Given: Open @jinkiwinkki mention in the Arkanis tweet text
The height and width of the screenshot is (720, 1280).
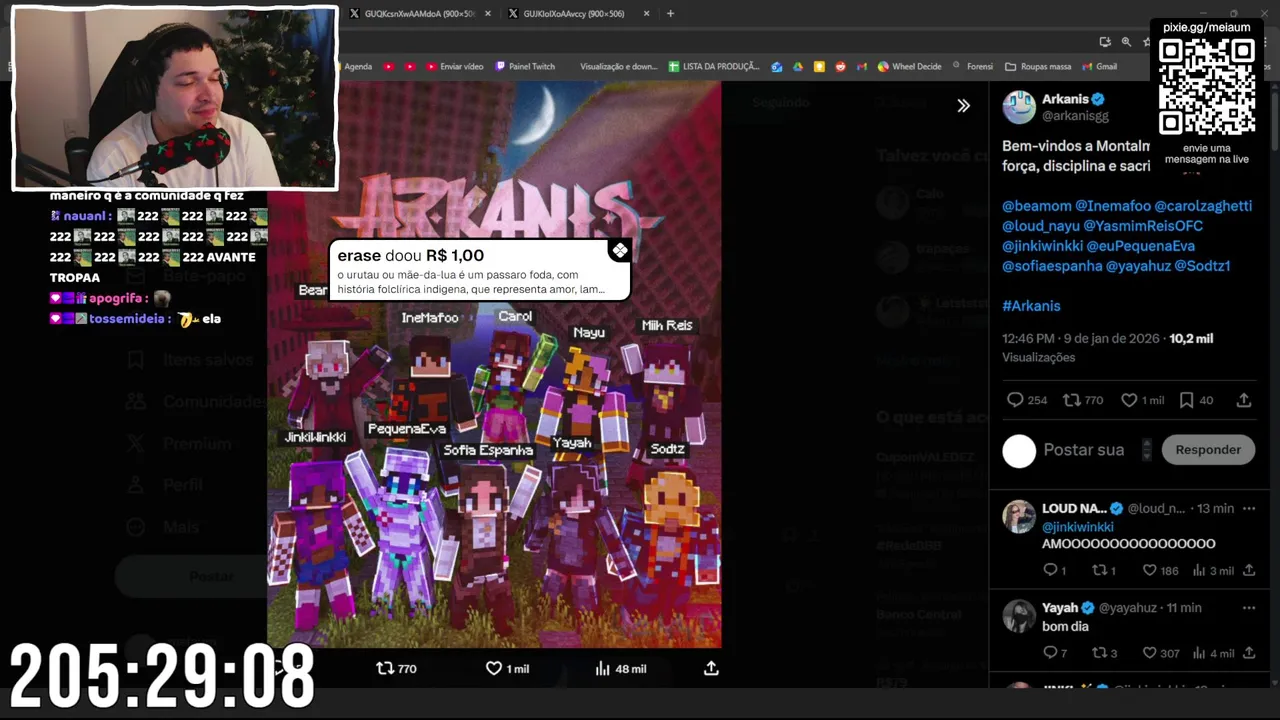Looking at the screenshot, I should [x=1041, y=246].
